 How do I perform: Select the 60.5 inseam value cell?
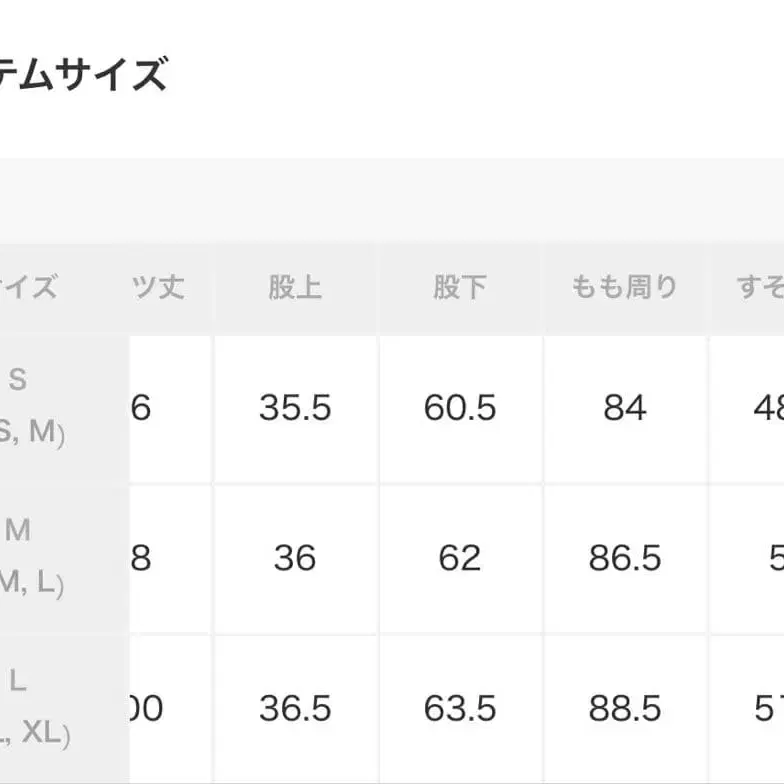pyautogui.click(x=460, y=408)
